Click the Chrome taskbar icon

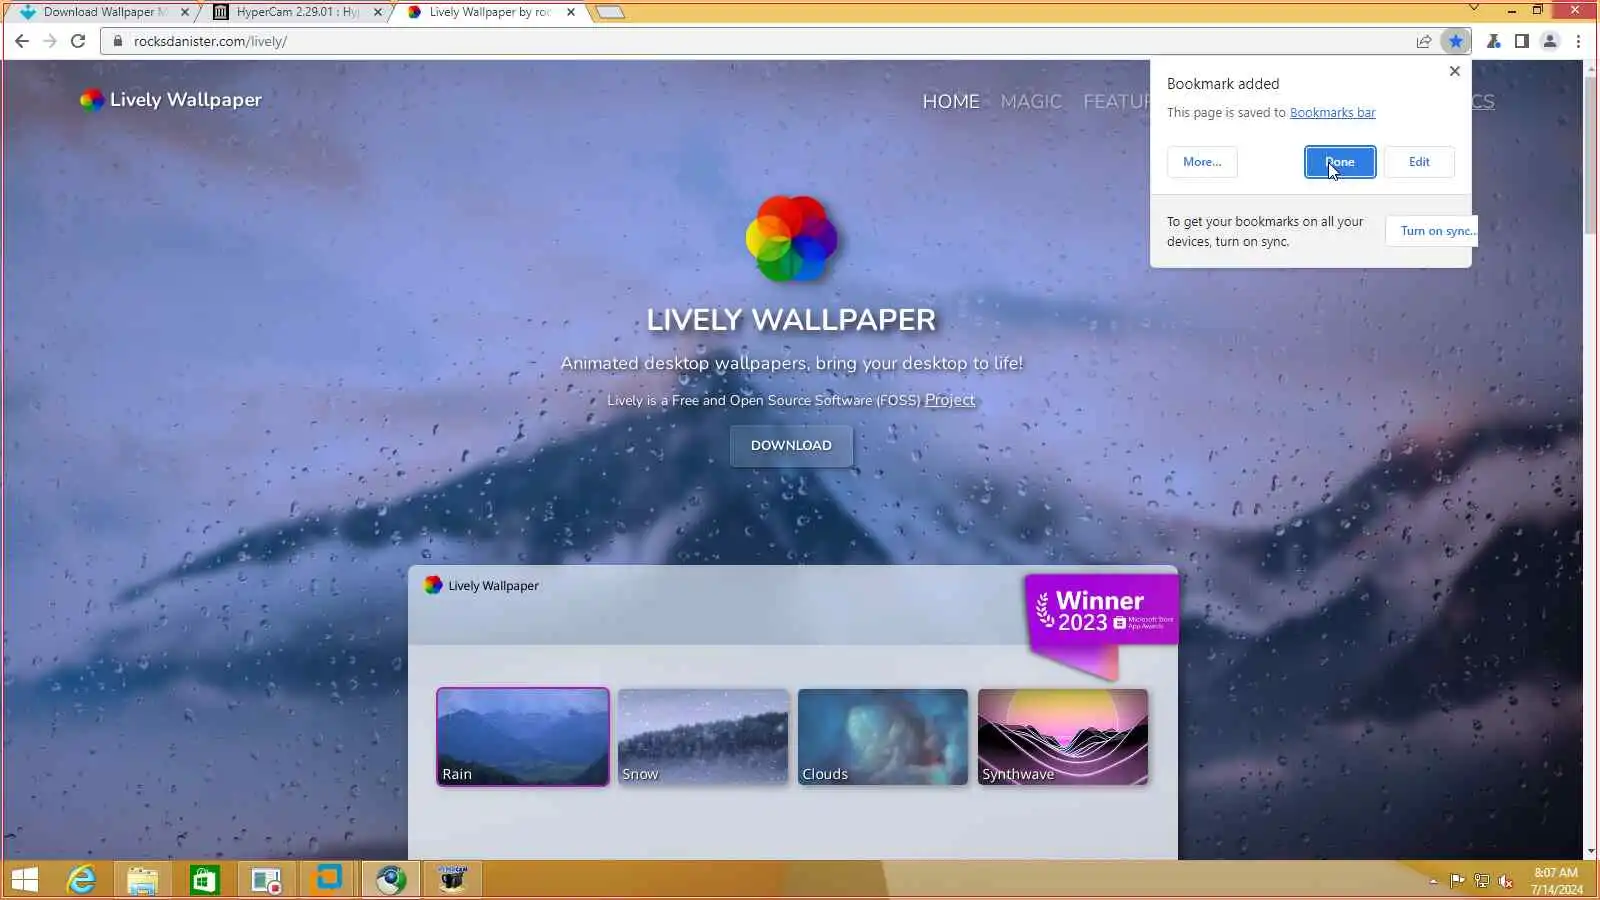pyautogui.click(x=391, y=880)
